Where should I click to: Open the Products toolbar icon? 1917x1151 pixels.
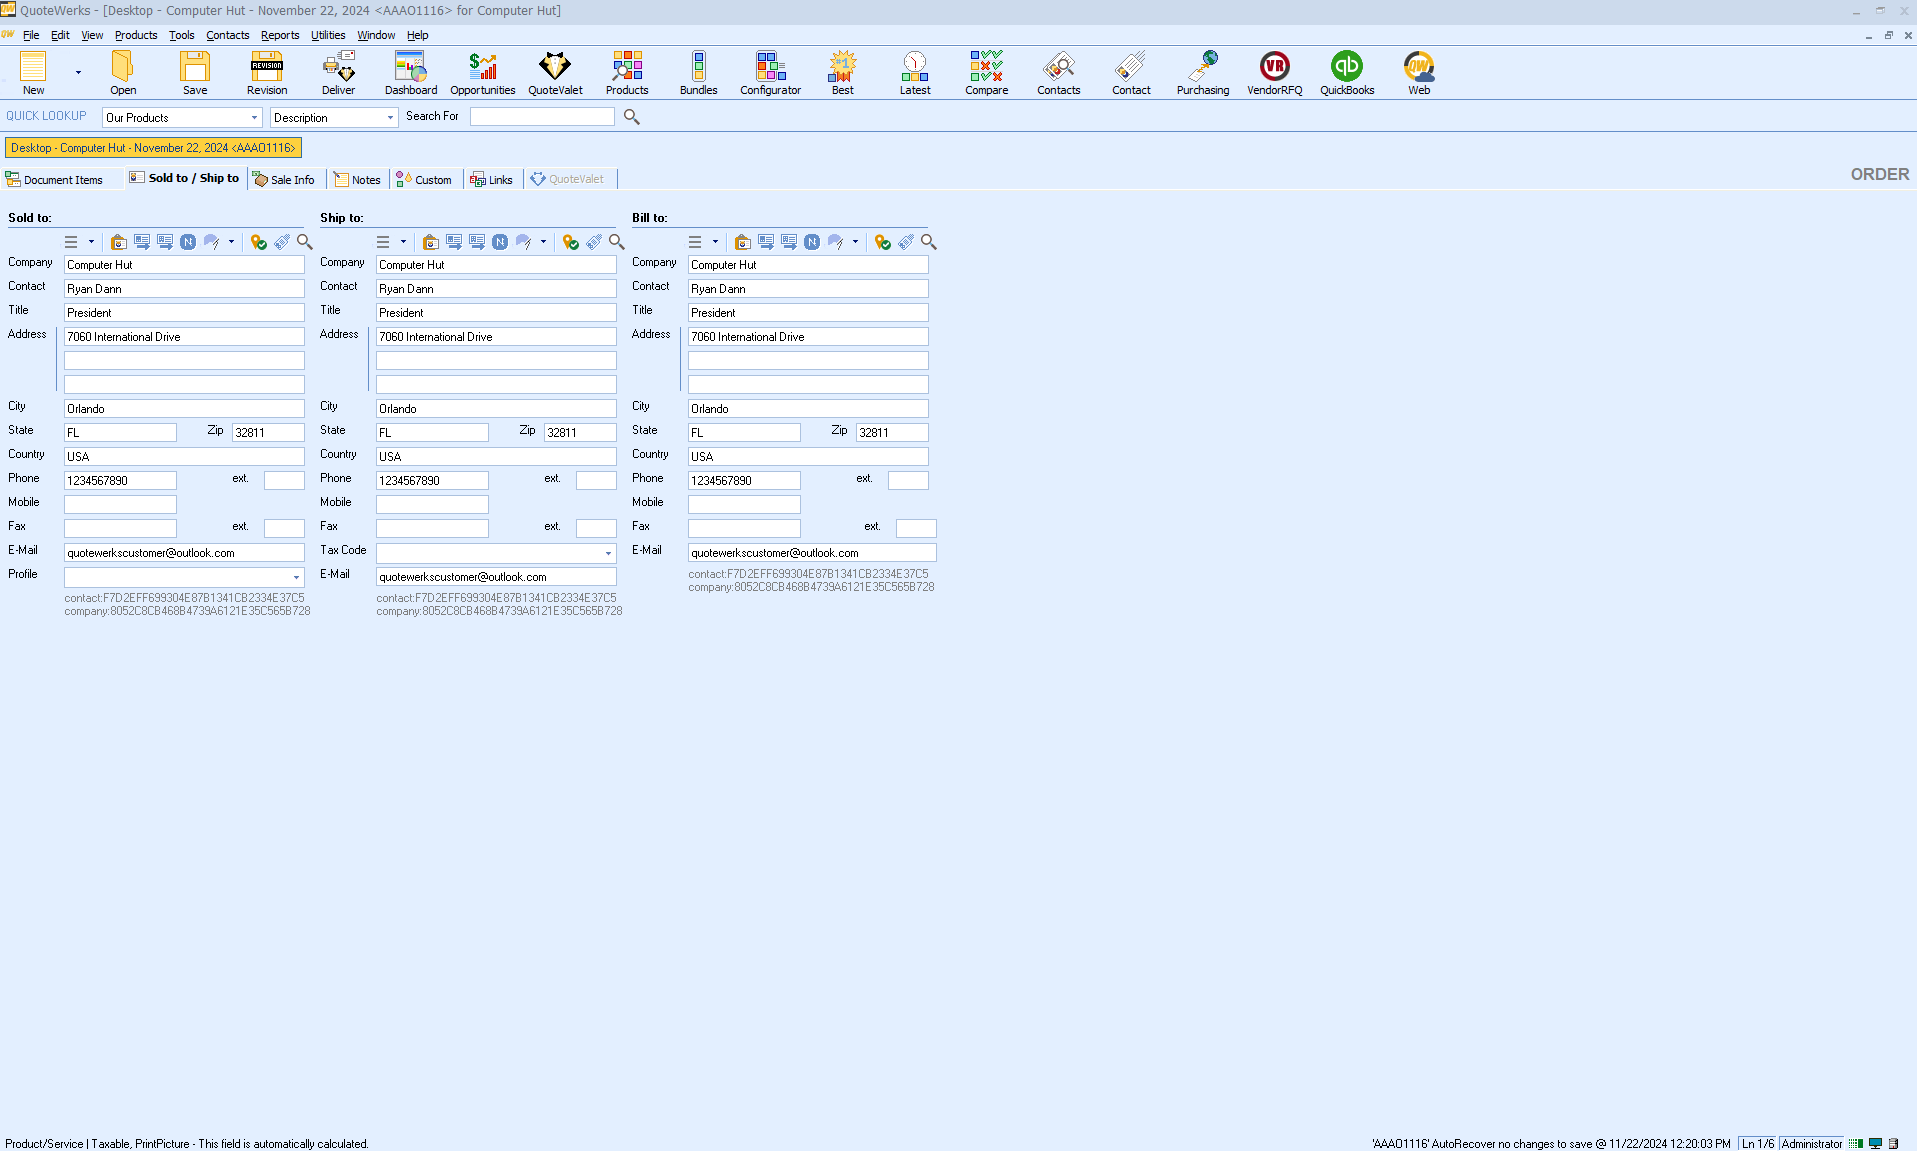627,73
